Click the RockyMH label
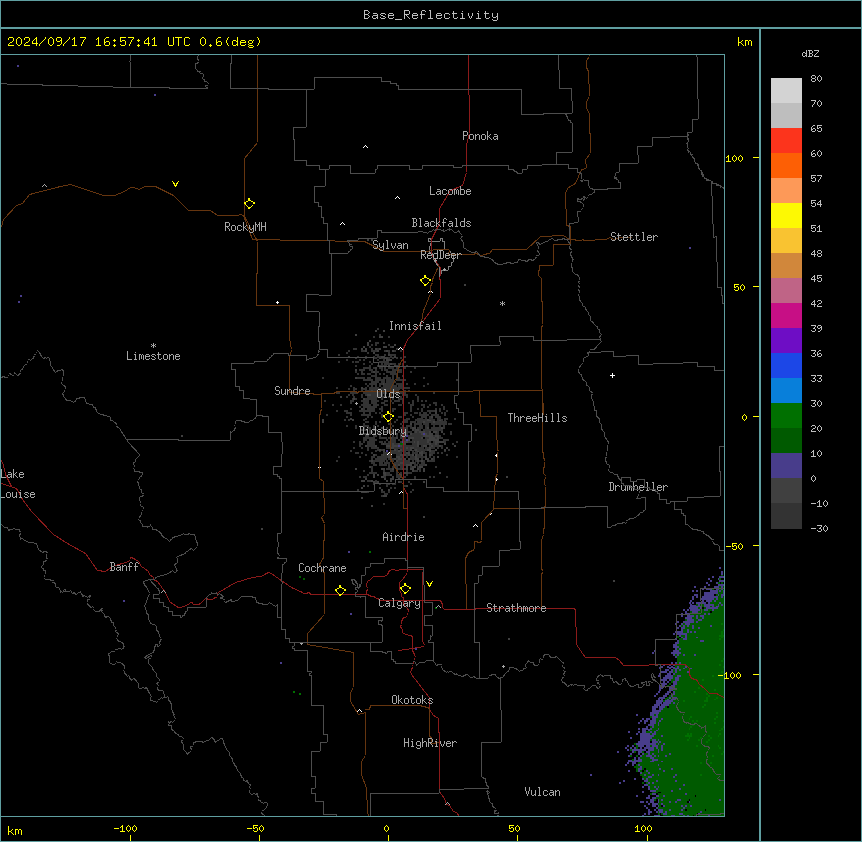Viewport: 862px width, 842px height. 245,227
